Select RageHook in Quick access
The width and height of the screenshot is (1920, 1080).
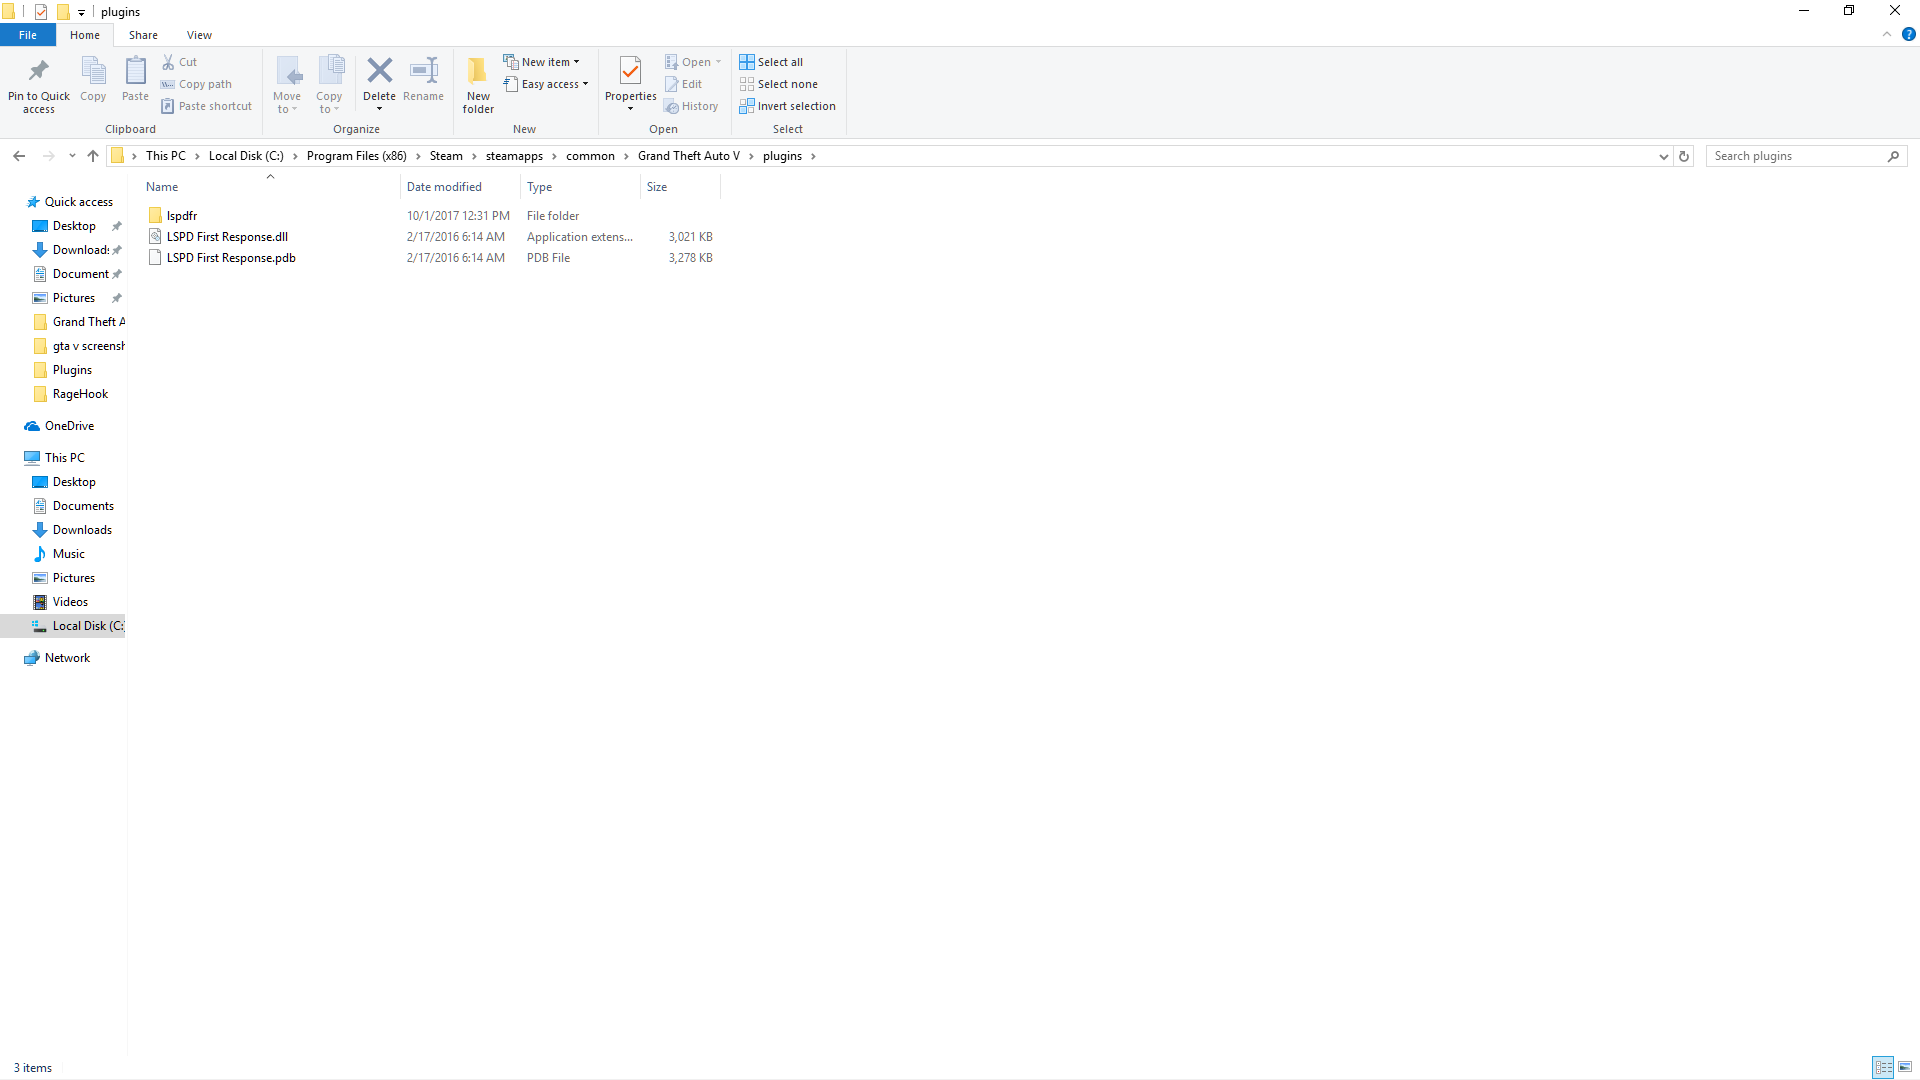pos(80,394)
